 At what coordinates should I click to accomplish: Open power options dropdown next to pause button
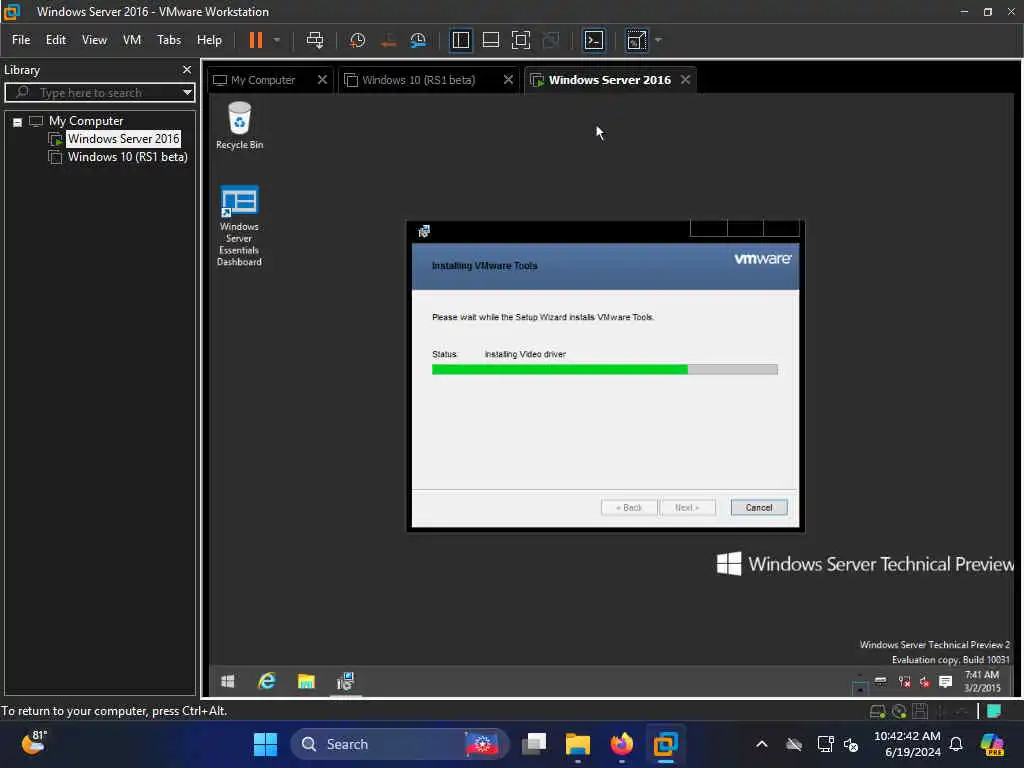click(277, 40)
